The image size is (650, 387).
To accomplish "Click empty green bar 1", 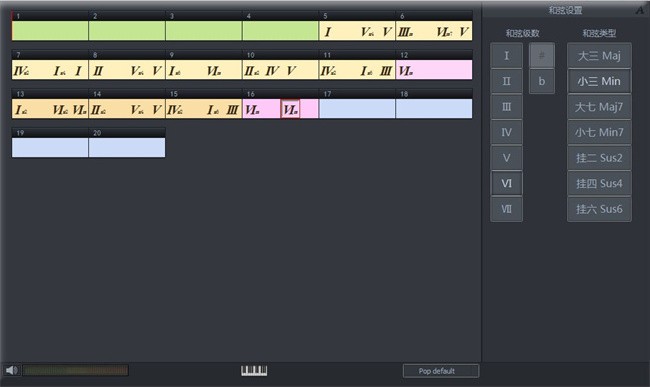I will 50,31.
